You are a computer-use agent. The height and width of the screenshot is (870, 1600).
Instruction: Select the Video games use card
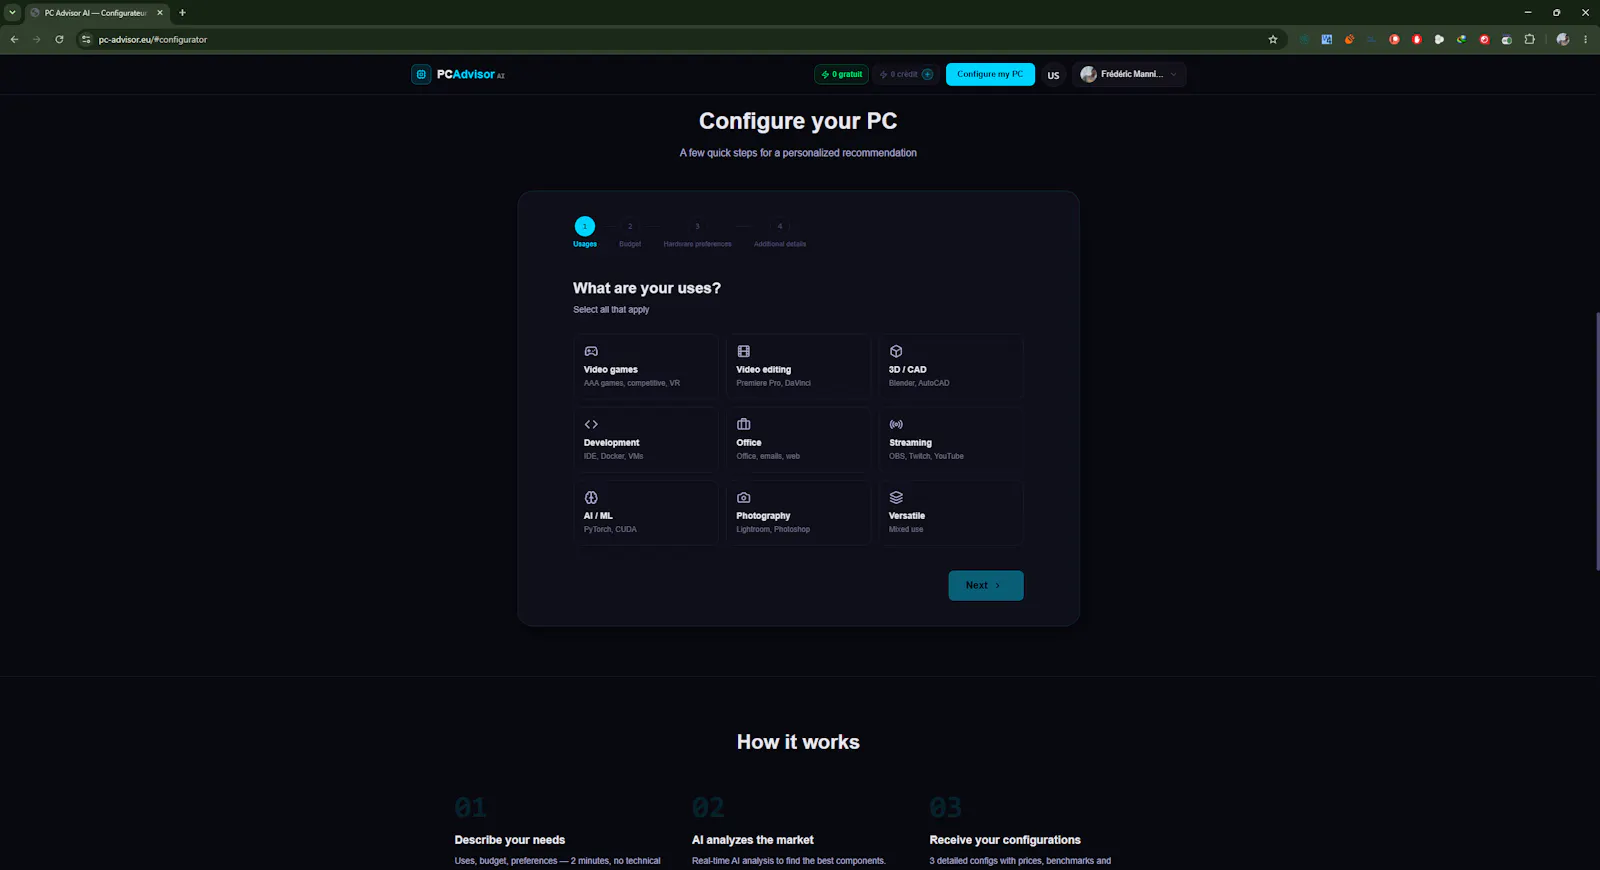pyautogui.click(x=646, y=367)
